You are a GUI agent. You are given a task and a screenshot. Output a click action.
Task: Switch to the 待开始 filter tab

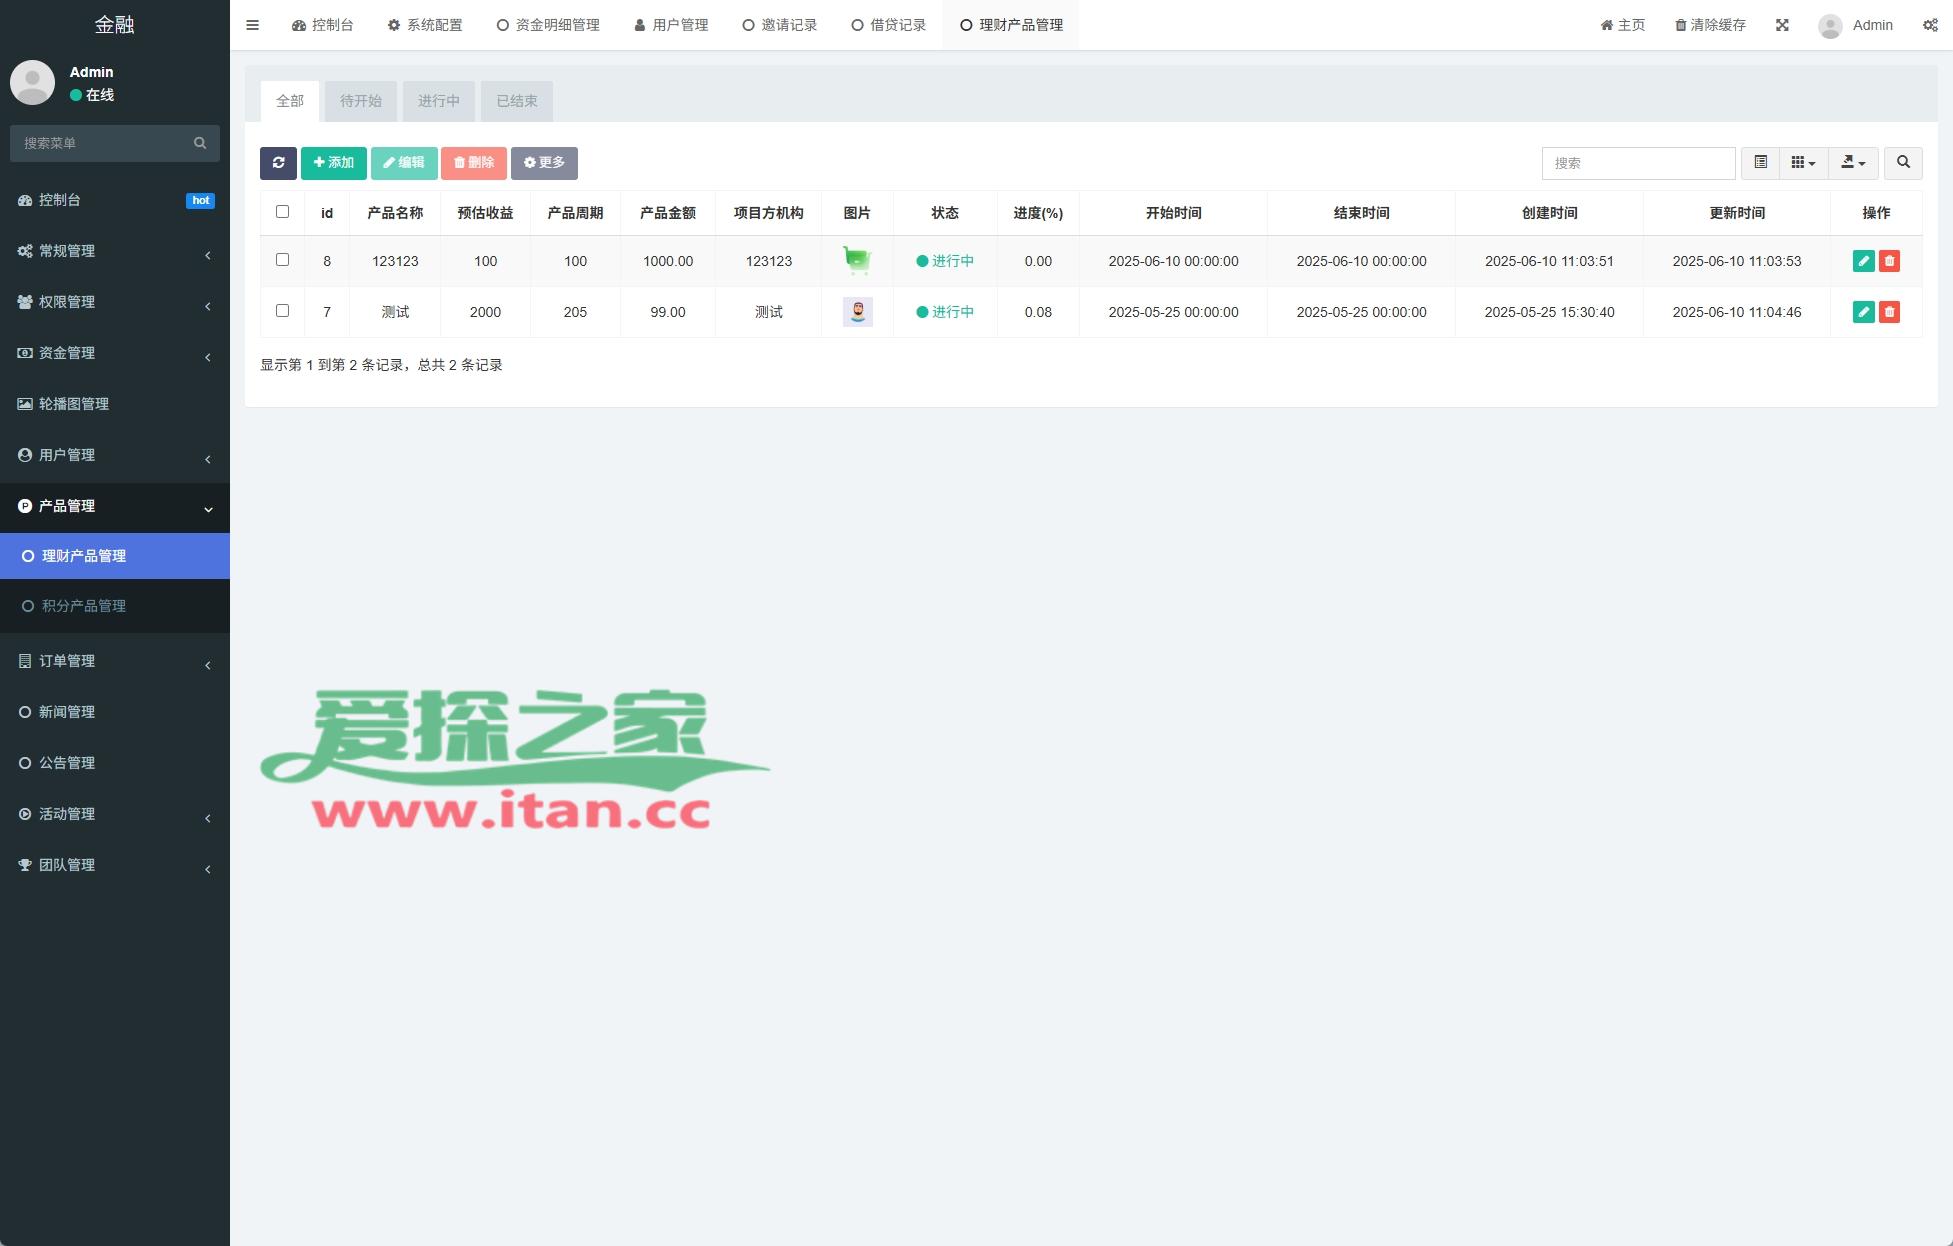[361, 101]
